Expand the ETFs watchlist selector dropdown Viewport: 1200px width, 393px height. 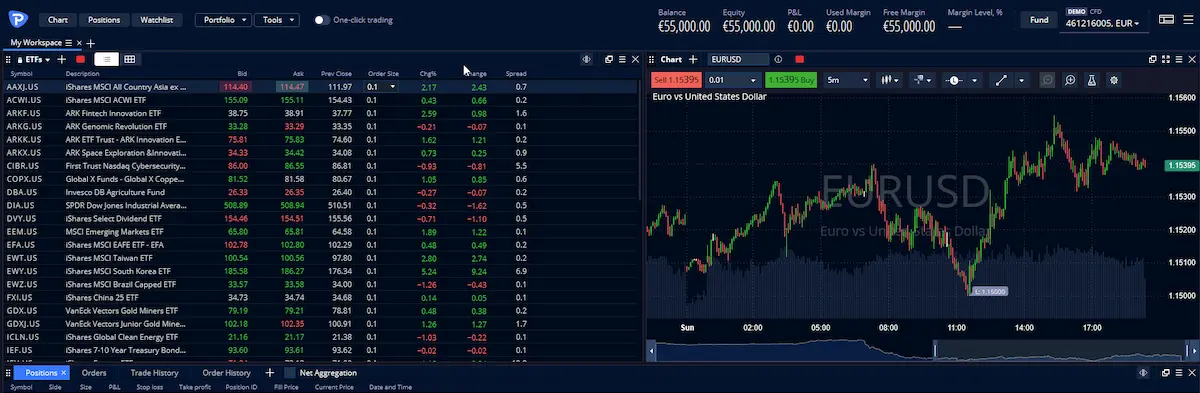coord(49,60)
